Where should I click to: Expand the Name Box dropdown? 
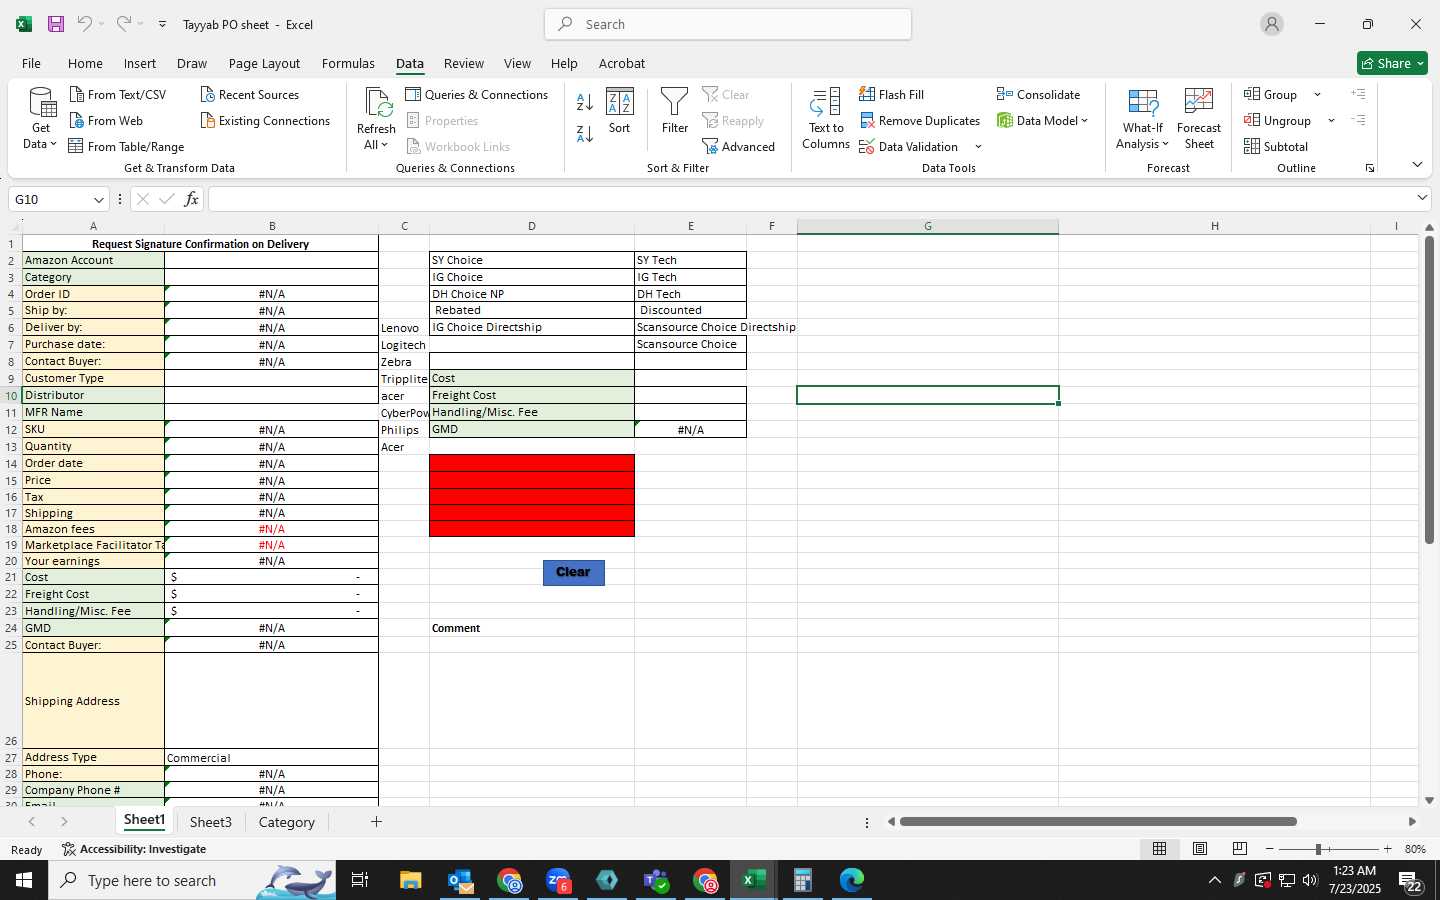tap(98, 199)
